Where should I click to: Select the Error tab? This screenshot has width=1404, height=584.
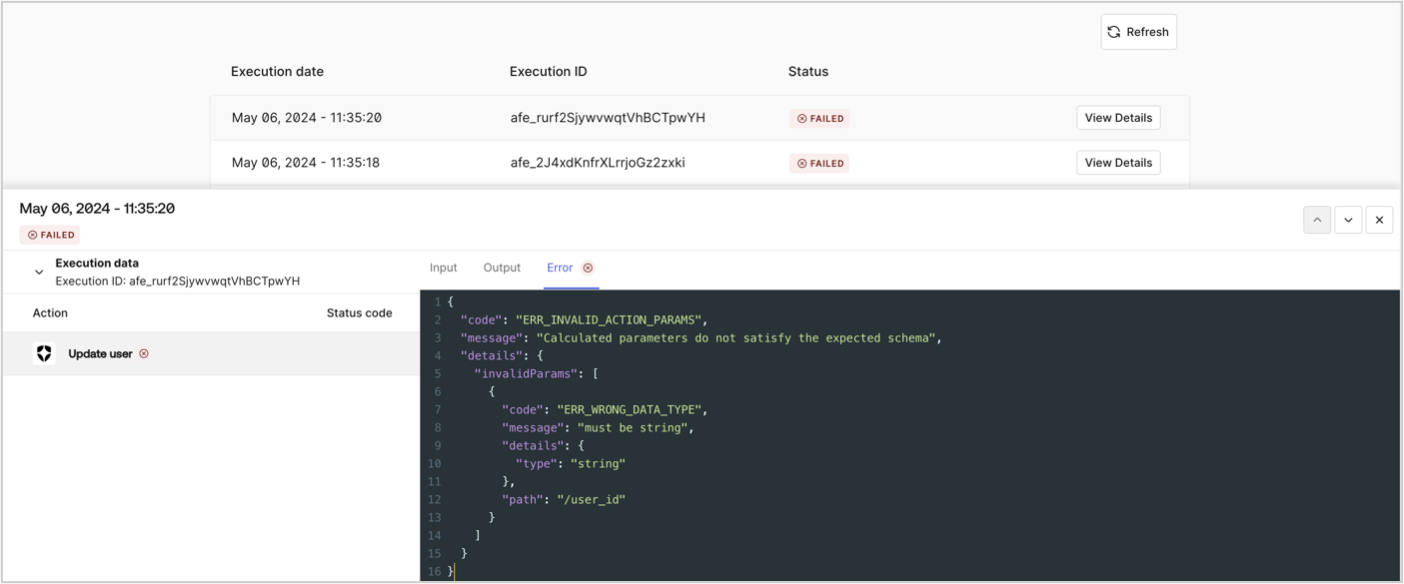[560, 267]
